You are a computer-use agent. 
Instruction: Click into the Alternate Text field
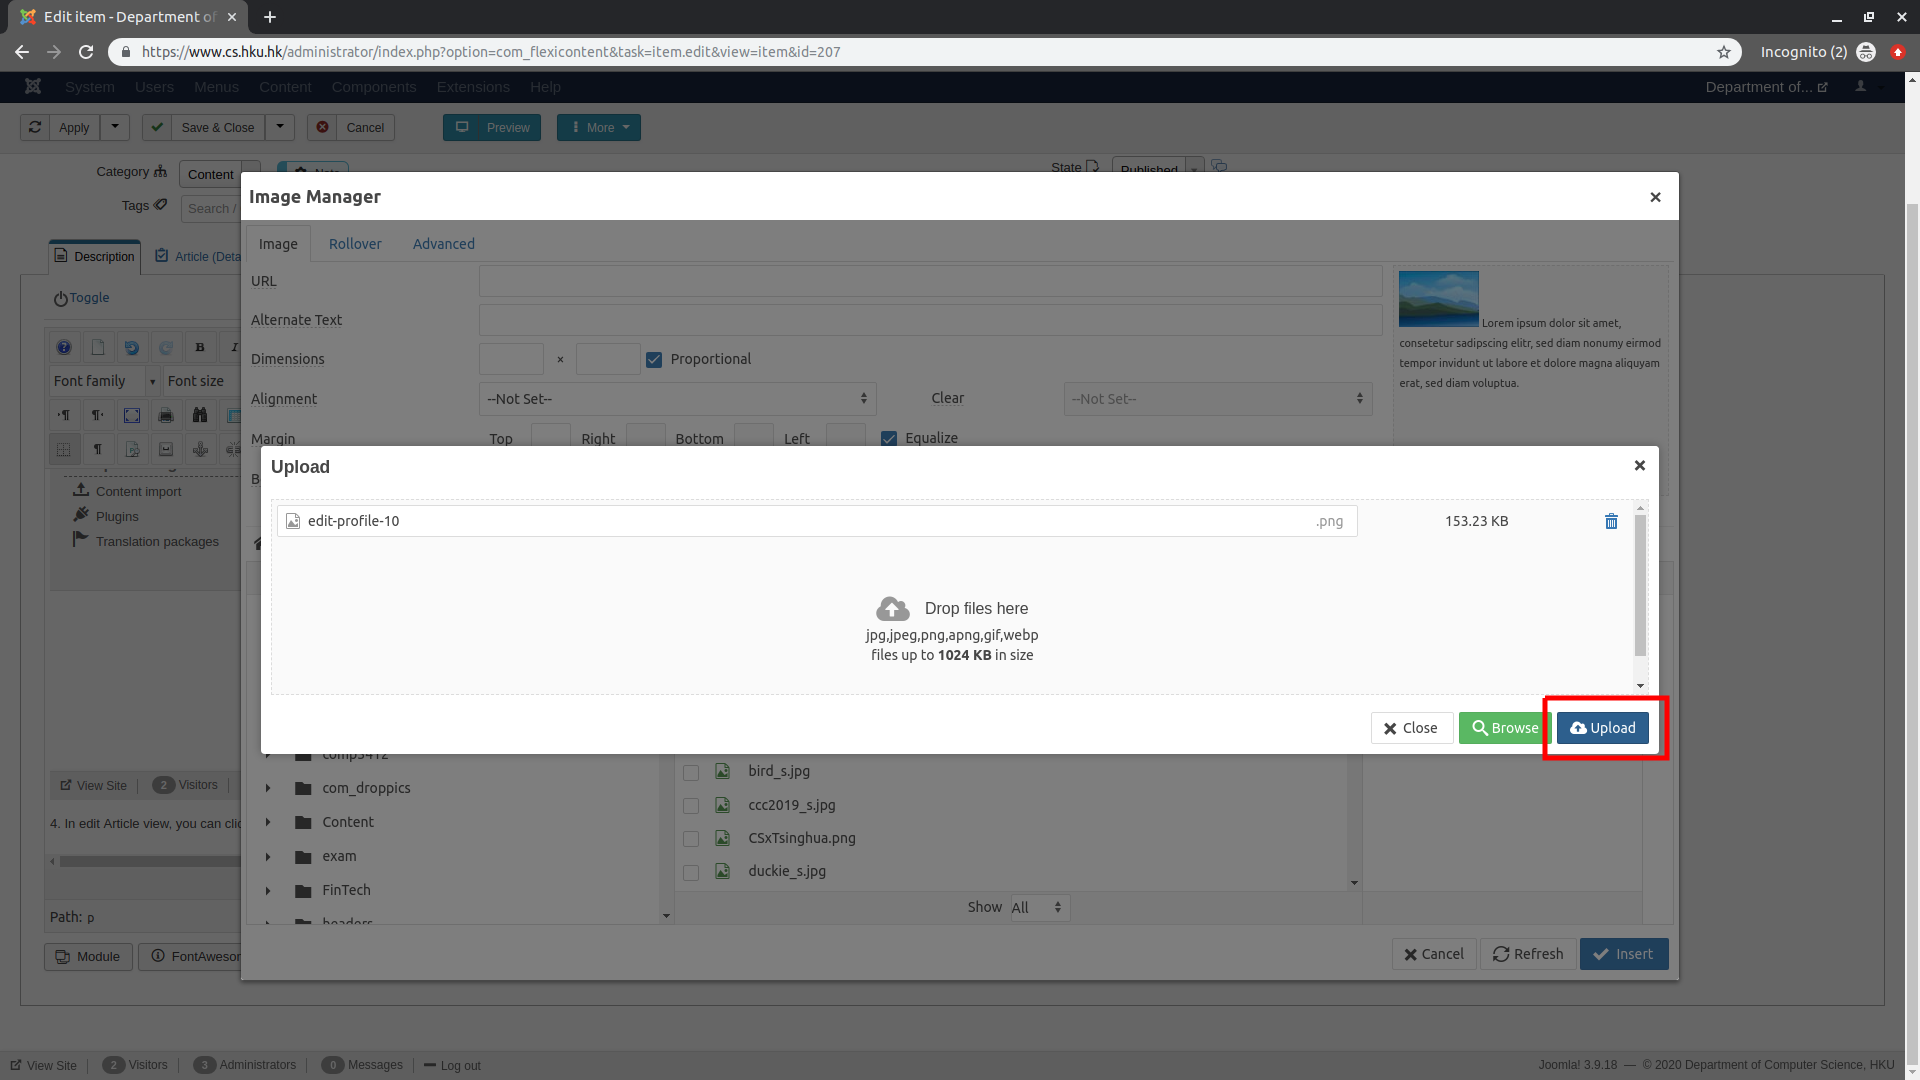coord(930,320)
